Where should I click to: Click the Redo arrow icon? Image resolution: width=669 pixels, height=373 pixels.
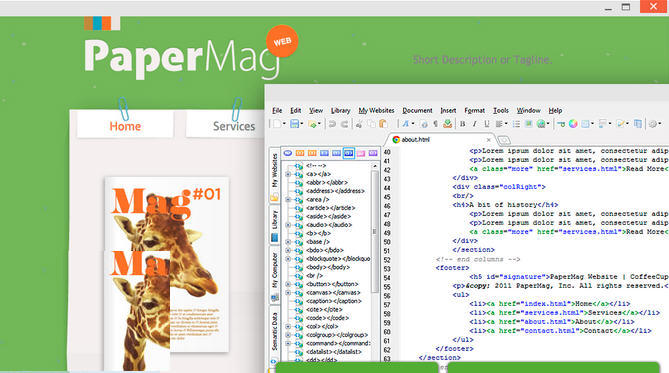(x=344, y=124)
